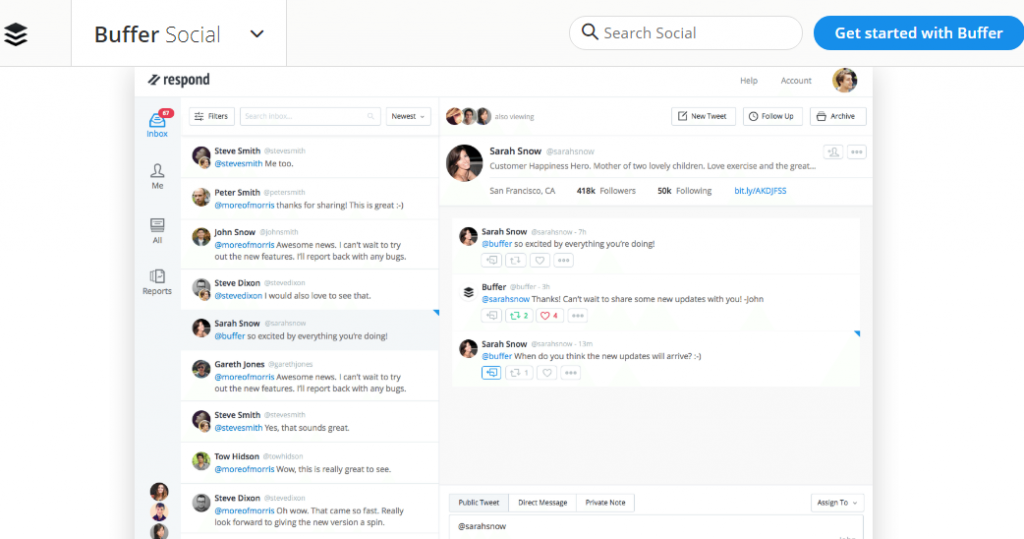Toggle retweet on Buffer's 'Thanks!' tweet
The width and height of the screenshot is (1024, 539).
coord(519,316)
